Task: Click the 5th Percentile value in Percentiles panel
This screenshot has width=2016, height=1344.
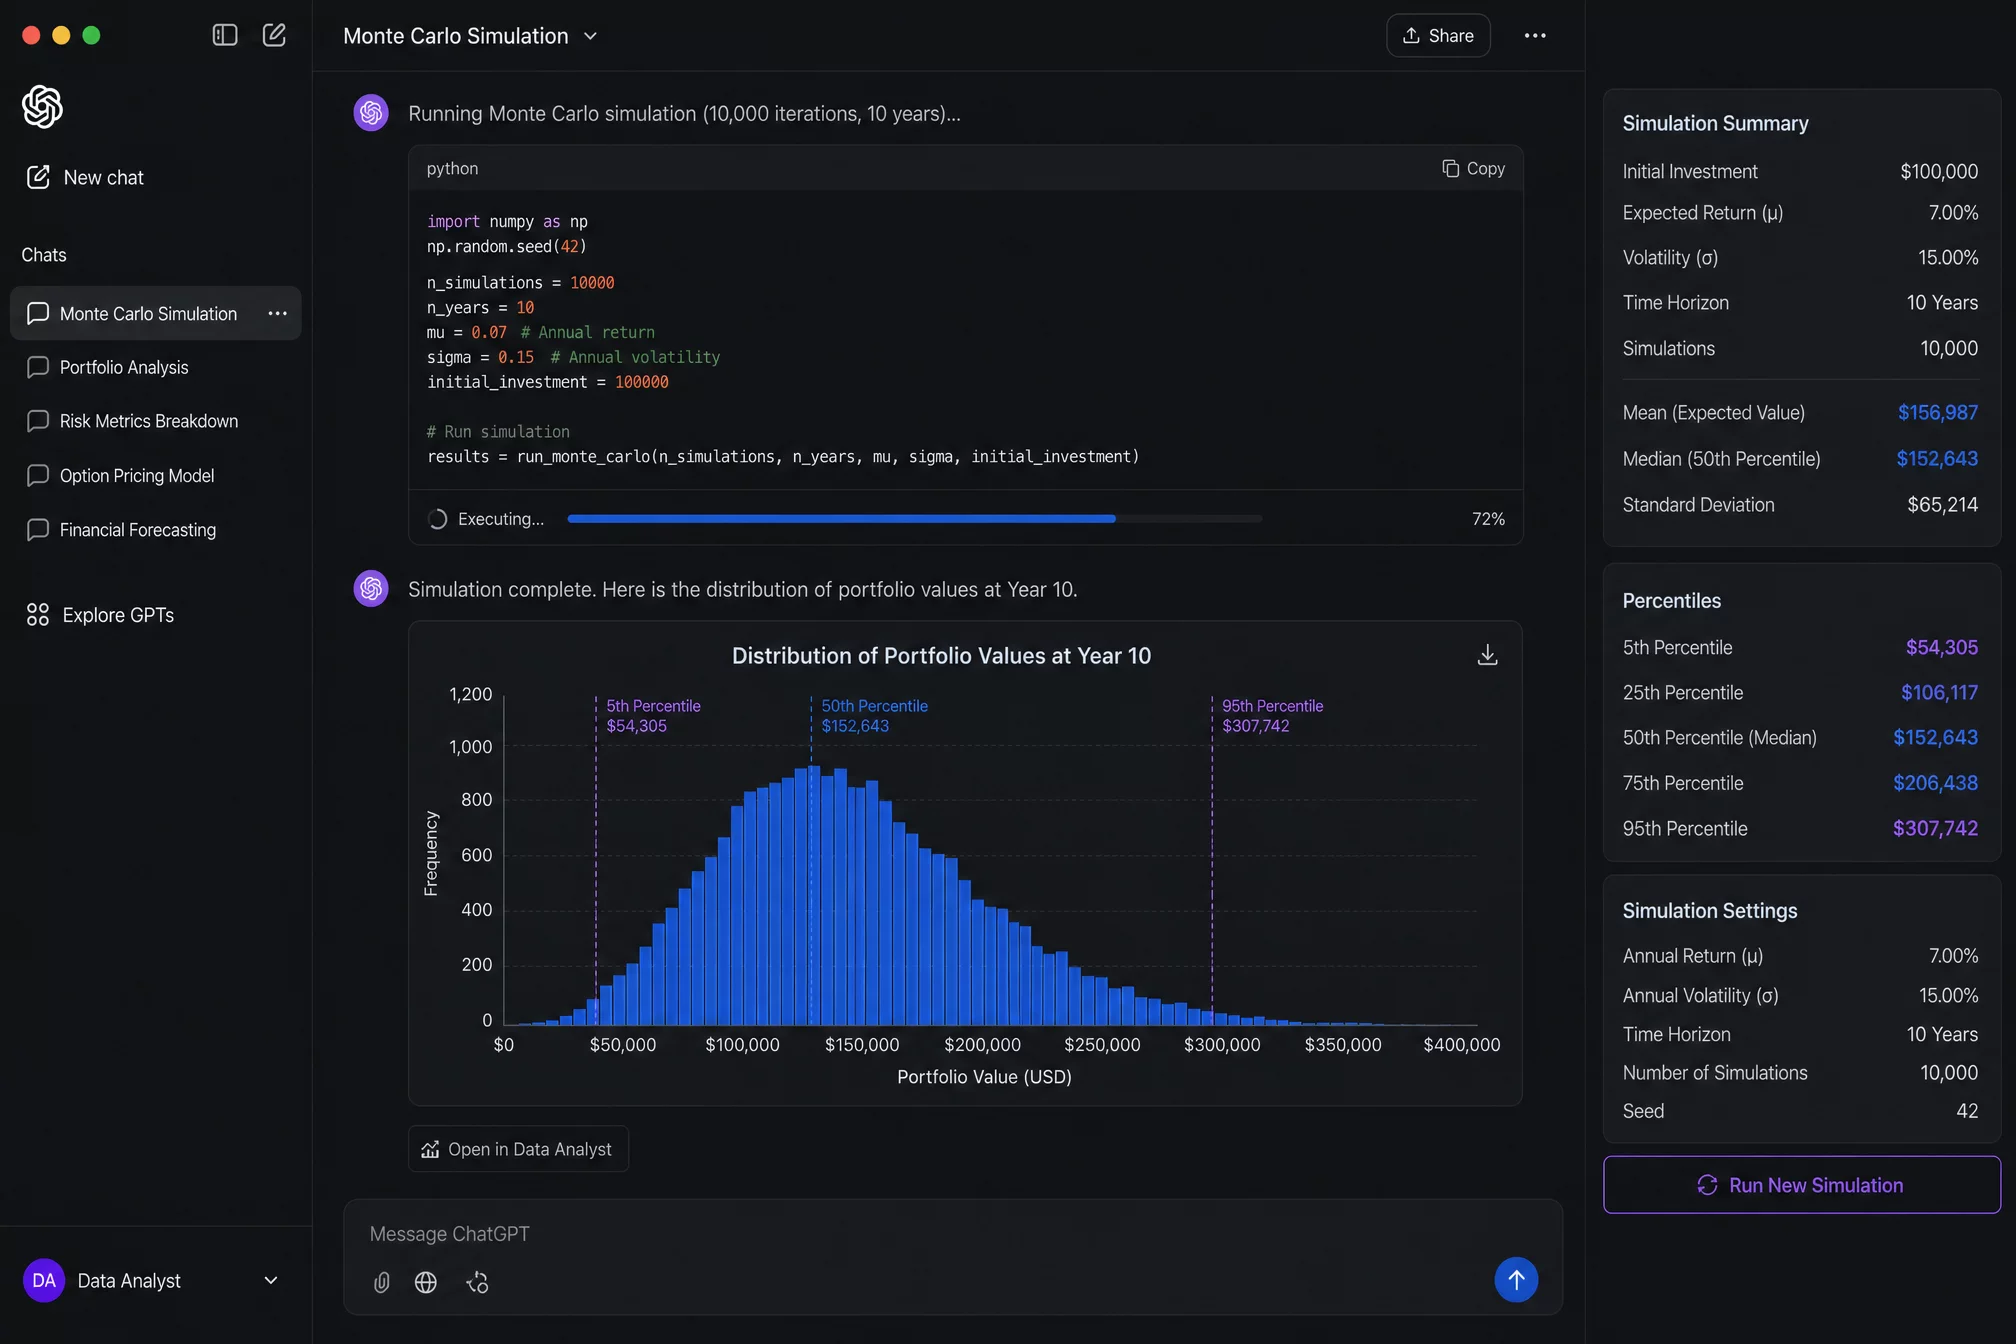Action: click(1941, 647)
